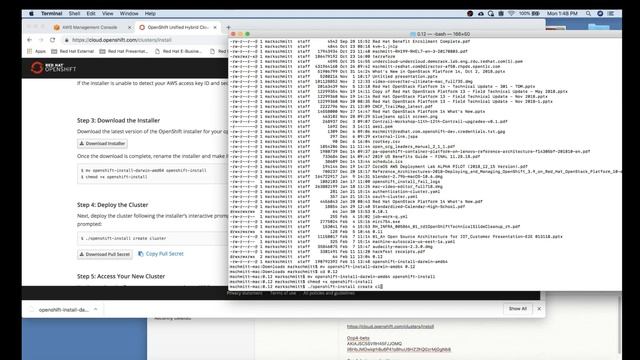Open cloud.openshift.com link in background notes window

(x=390, y=327)
